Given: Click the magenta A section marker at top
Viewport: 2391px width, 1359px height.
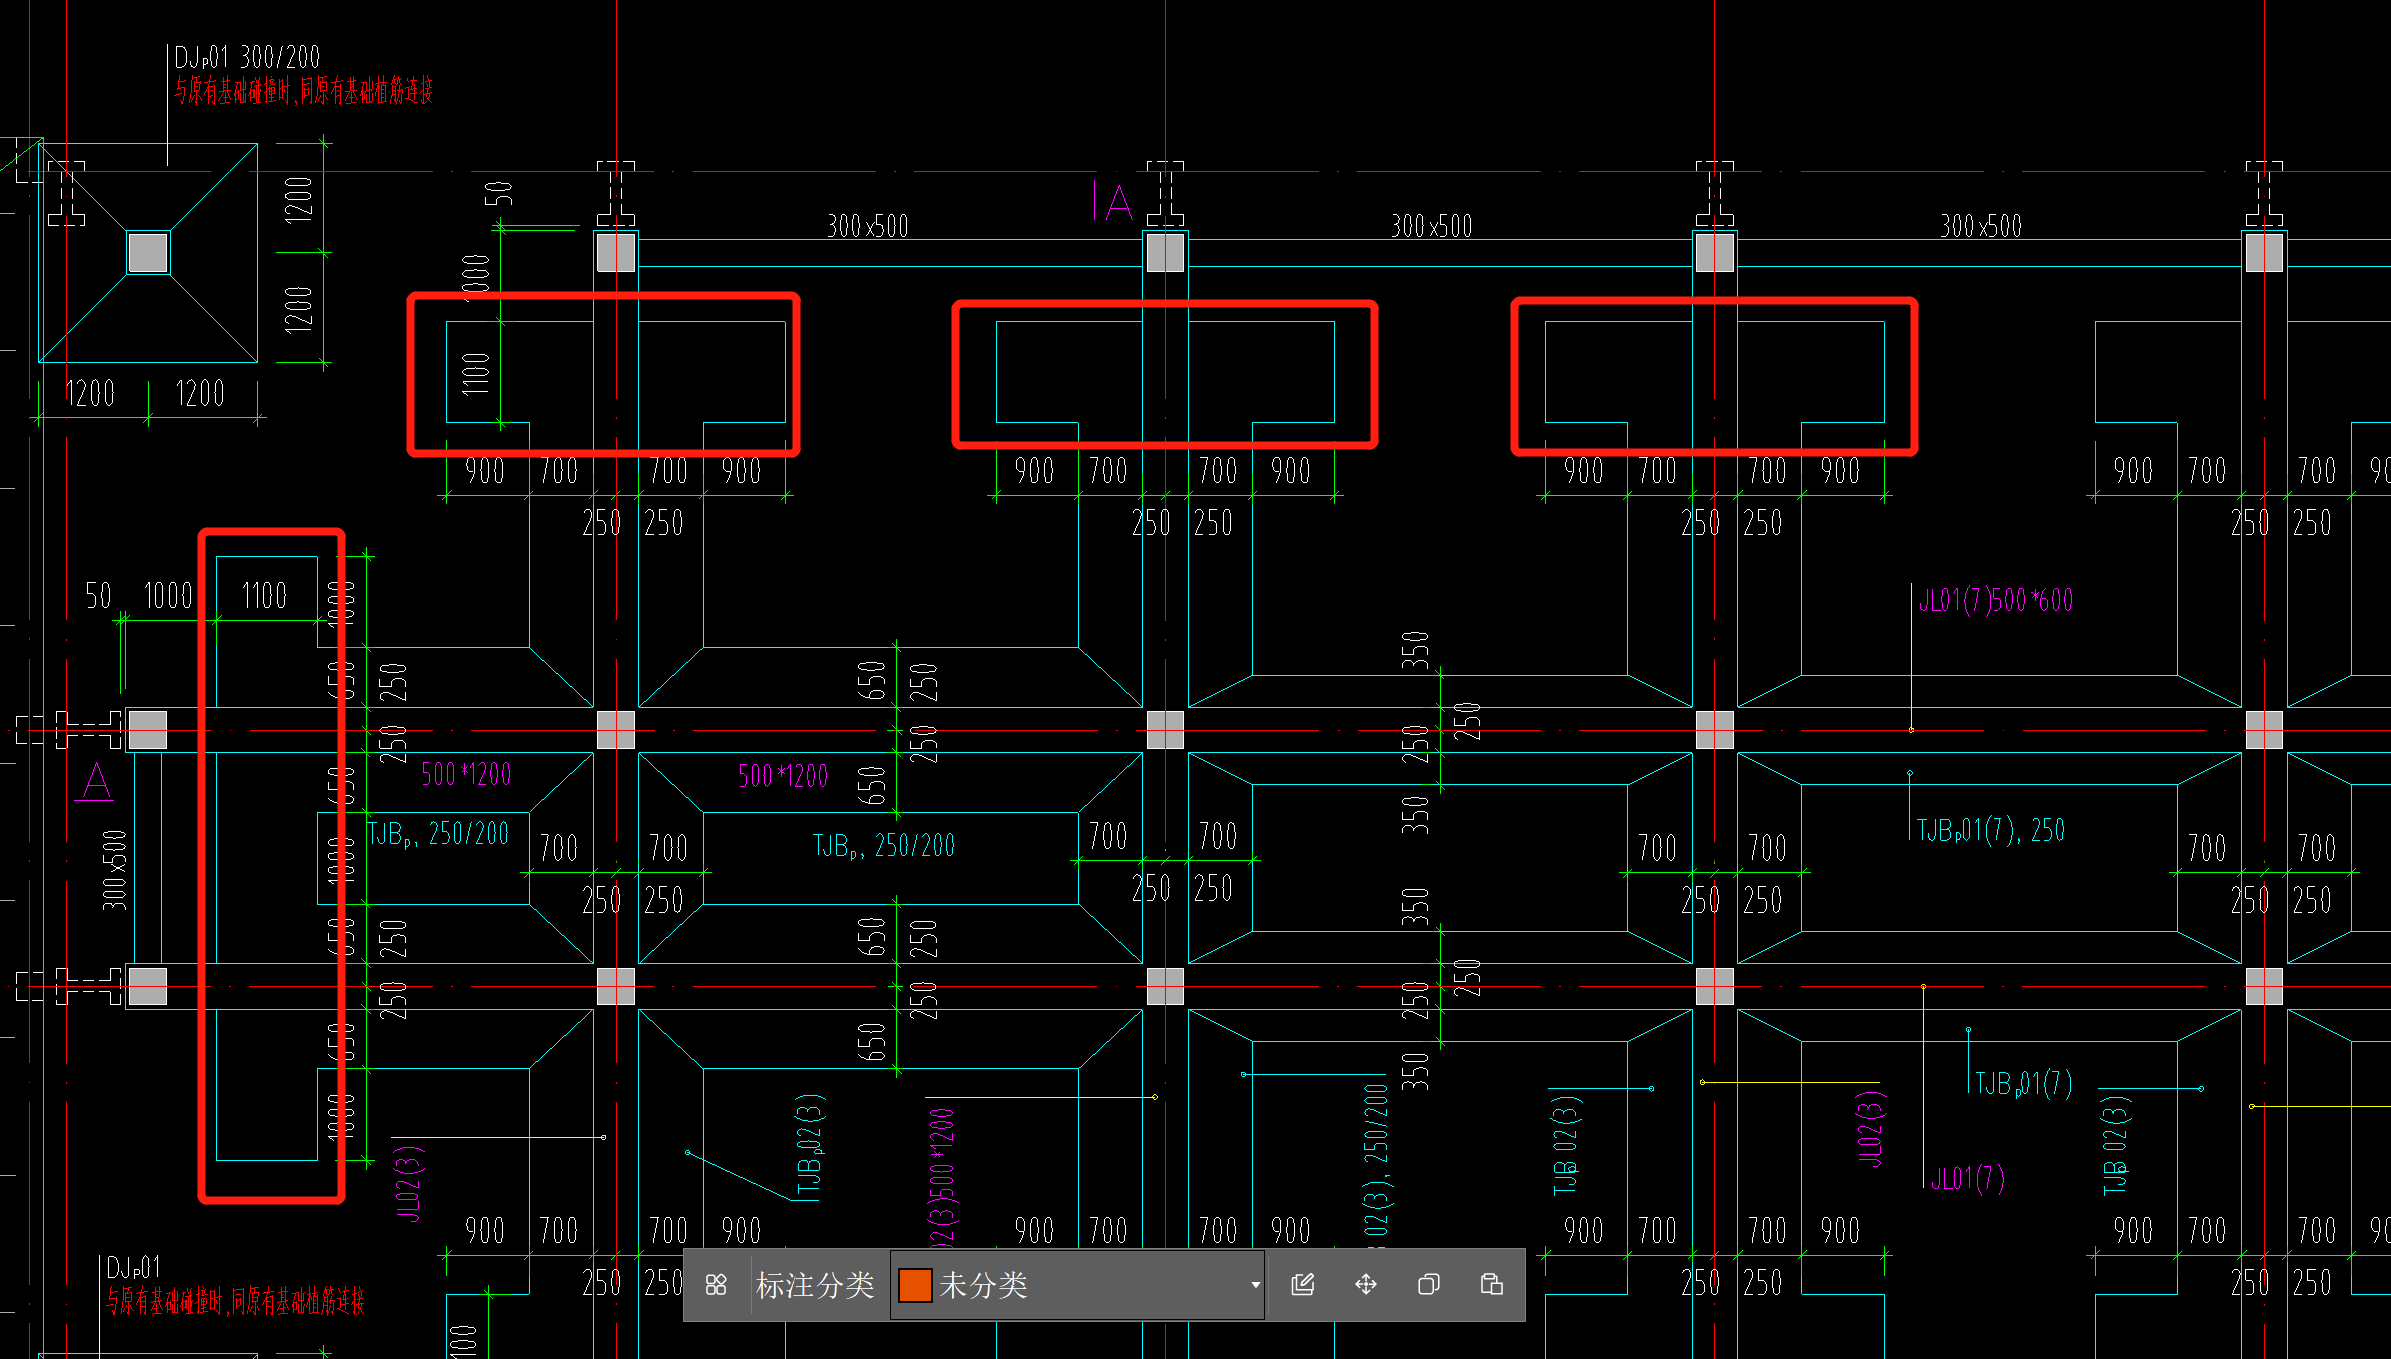Looking at the screenshot, I should pyautogui.click(x=1118, y=203).
